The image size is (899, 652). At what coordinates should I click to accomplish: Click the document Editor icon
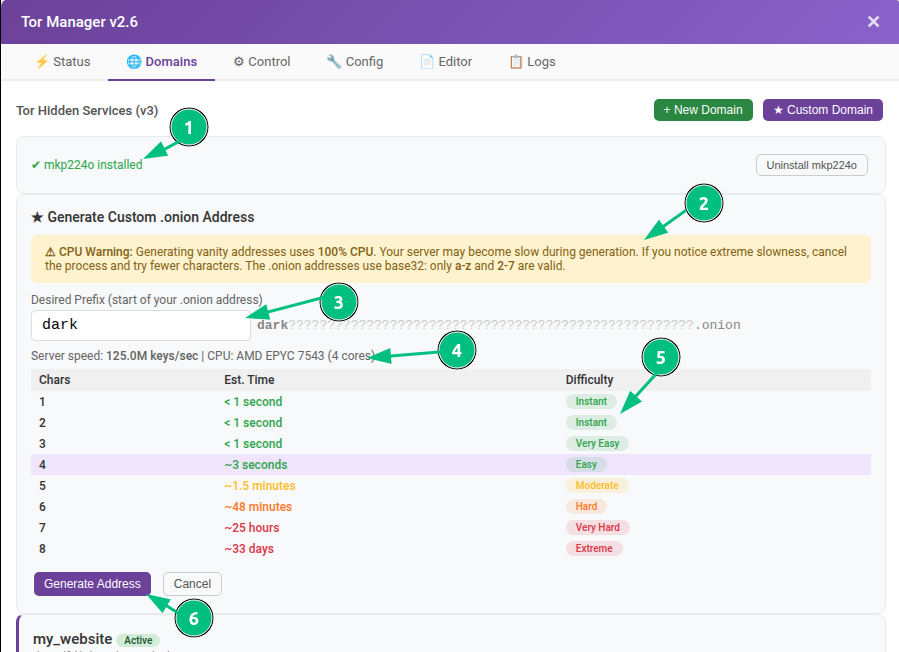click(427, 61)
